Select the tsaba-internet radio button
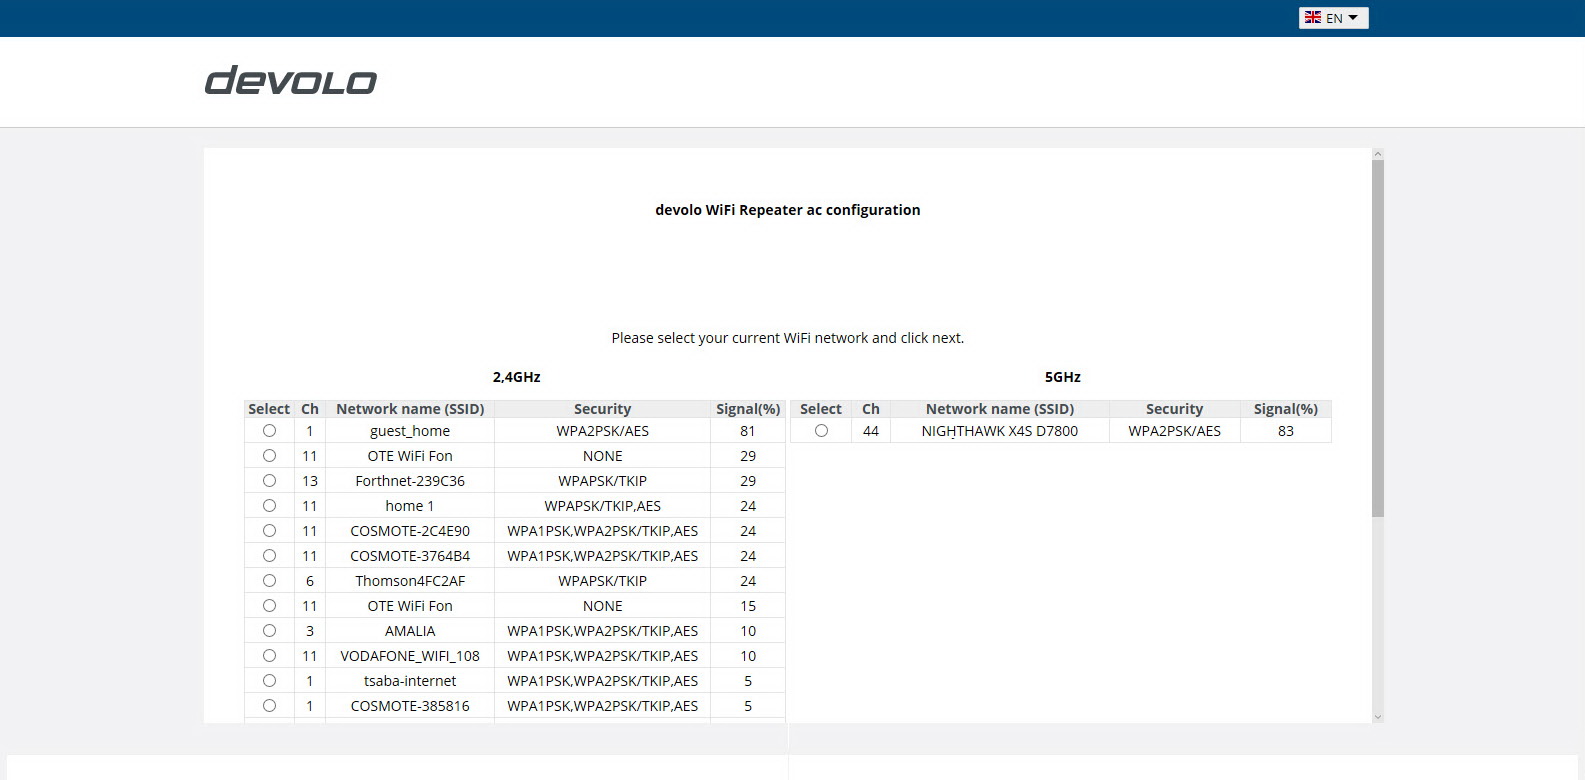This screenshot has width=1585, height=780. coord(269,681)
